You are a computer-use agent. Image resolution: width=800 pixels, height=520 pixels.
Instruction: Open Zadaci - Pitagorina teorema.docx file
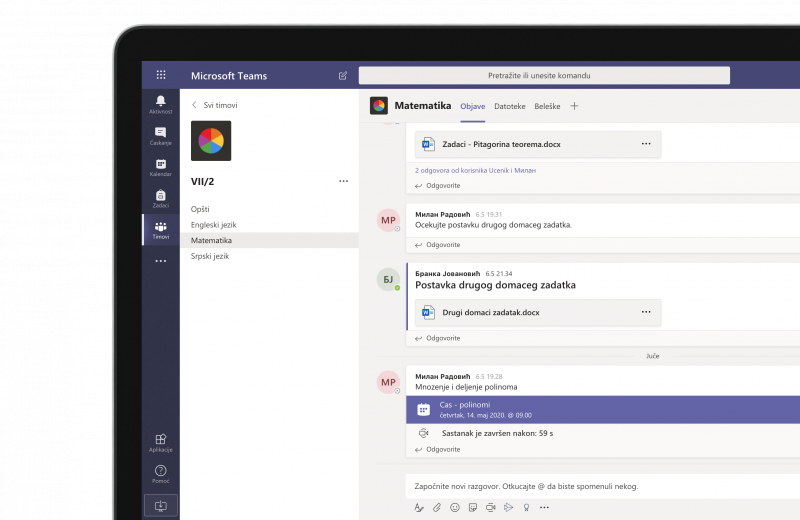coord(538,144)
